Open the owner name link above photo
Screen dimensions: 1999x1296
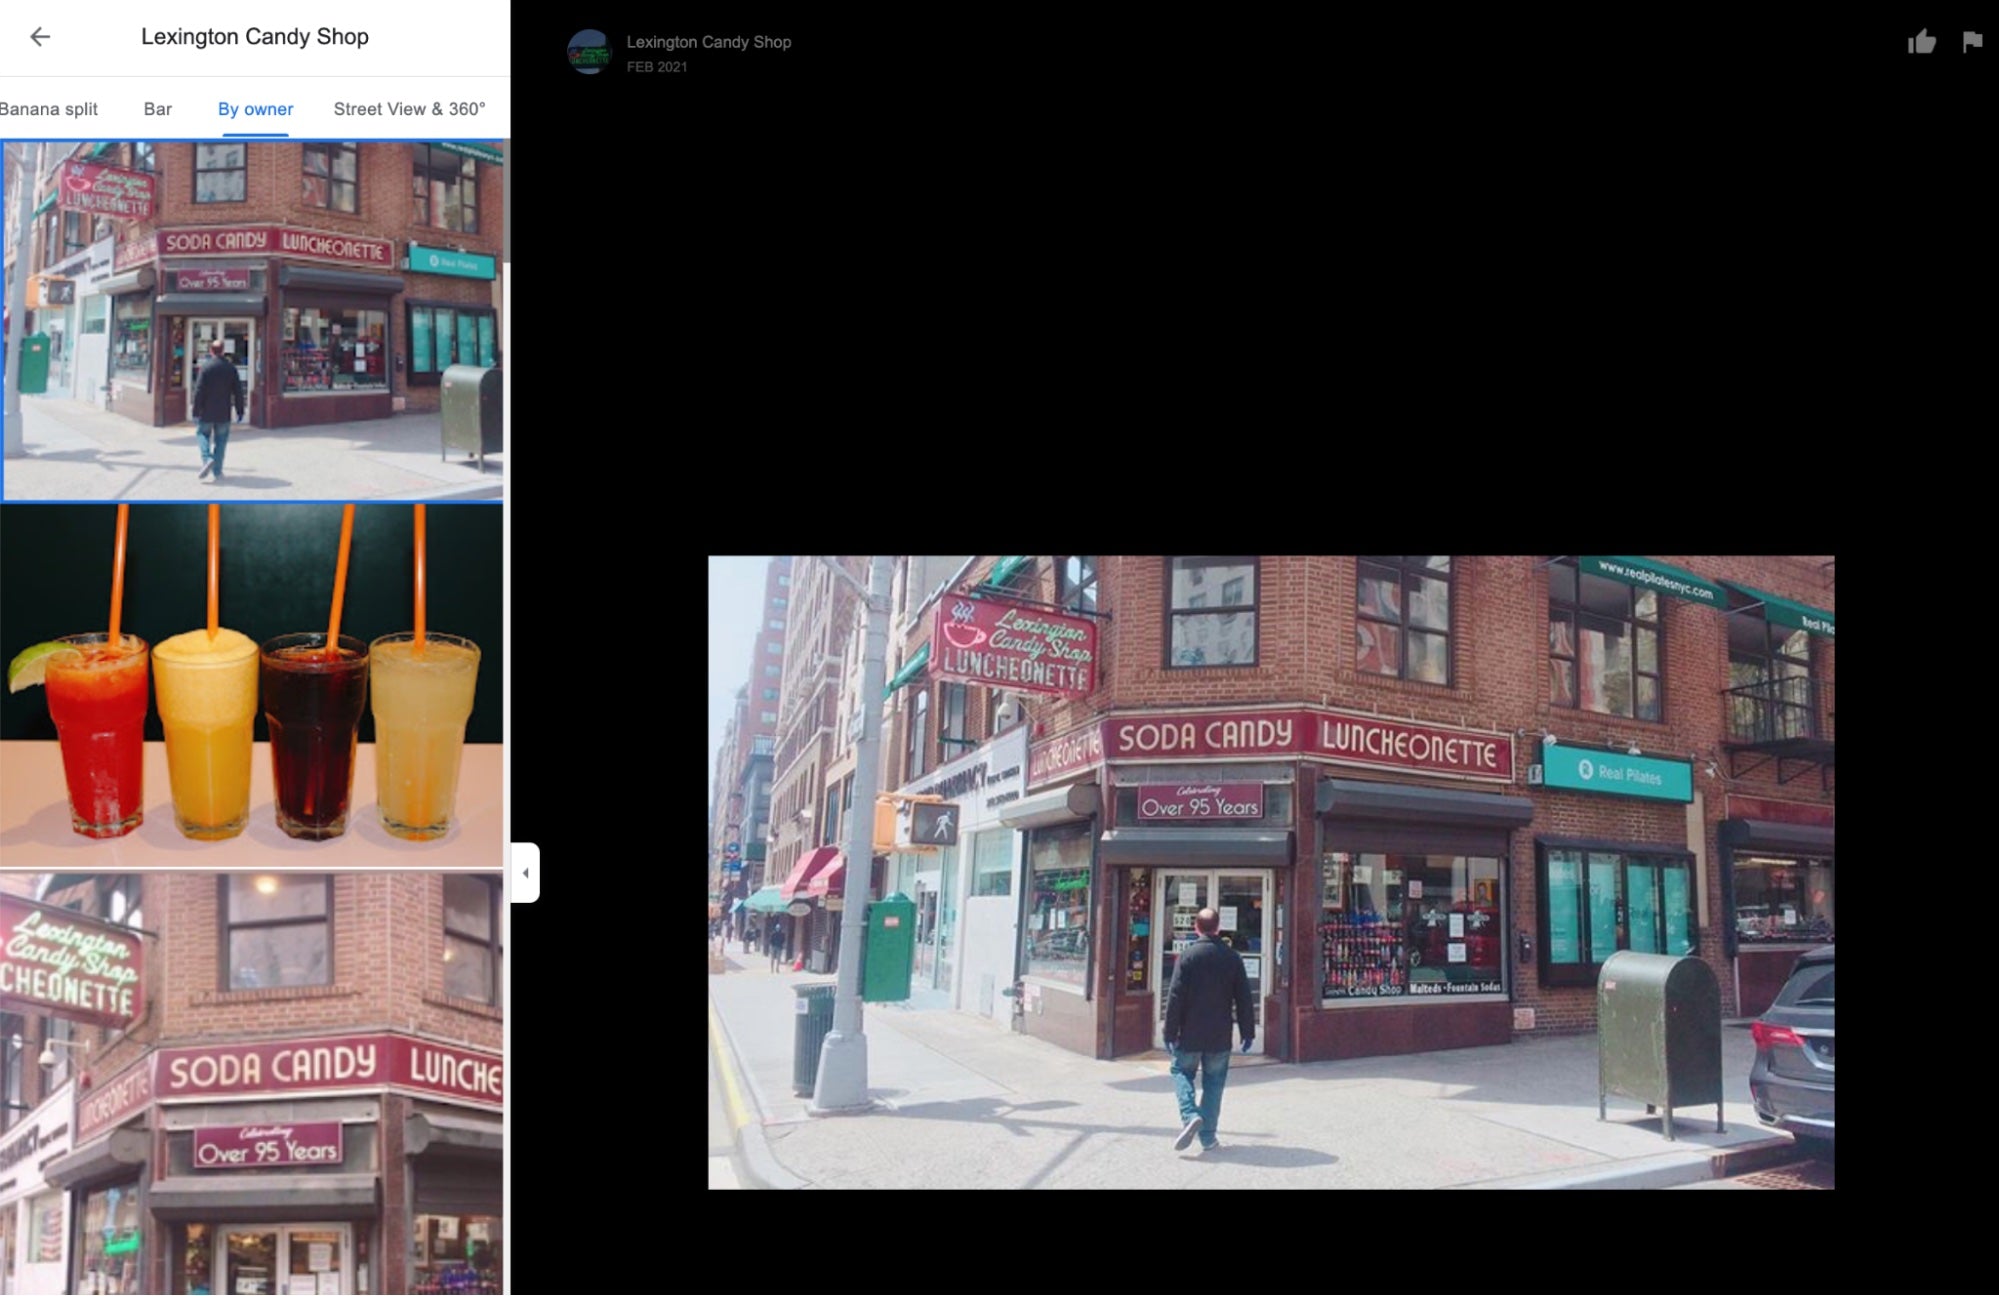click(709, 42)
